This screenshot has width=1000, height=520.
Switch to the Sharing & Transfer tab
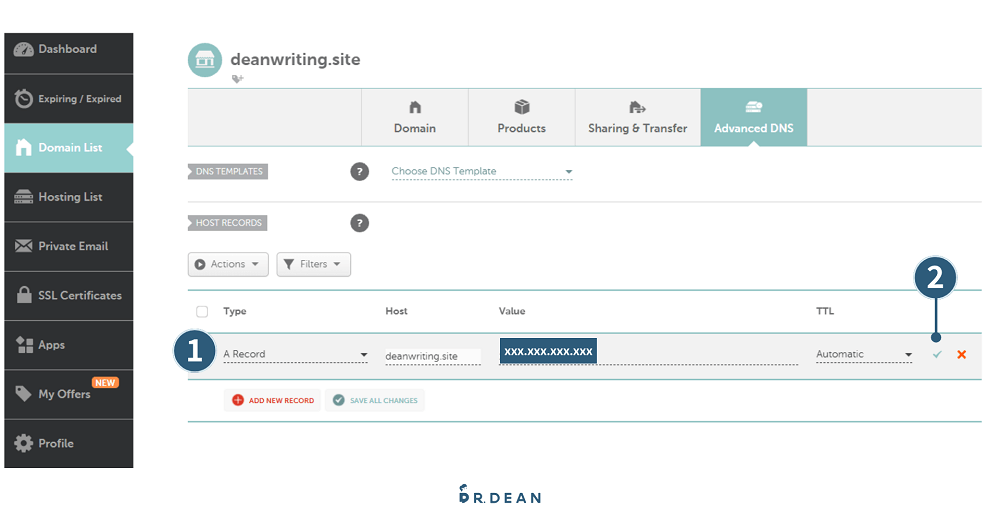coord(637,118)
